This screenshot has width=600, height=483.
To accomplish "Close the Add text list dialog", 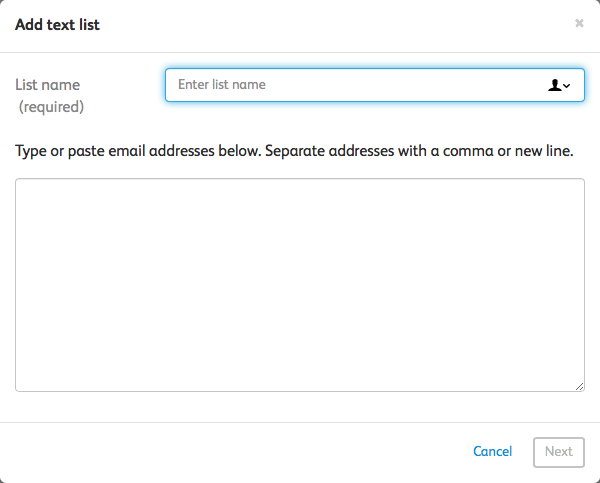I will tap(579, 23).
